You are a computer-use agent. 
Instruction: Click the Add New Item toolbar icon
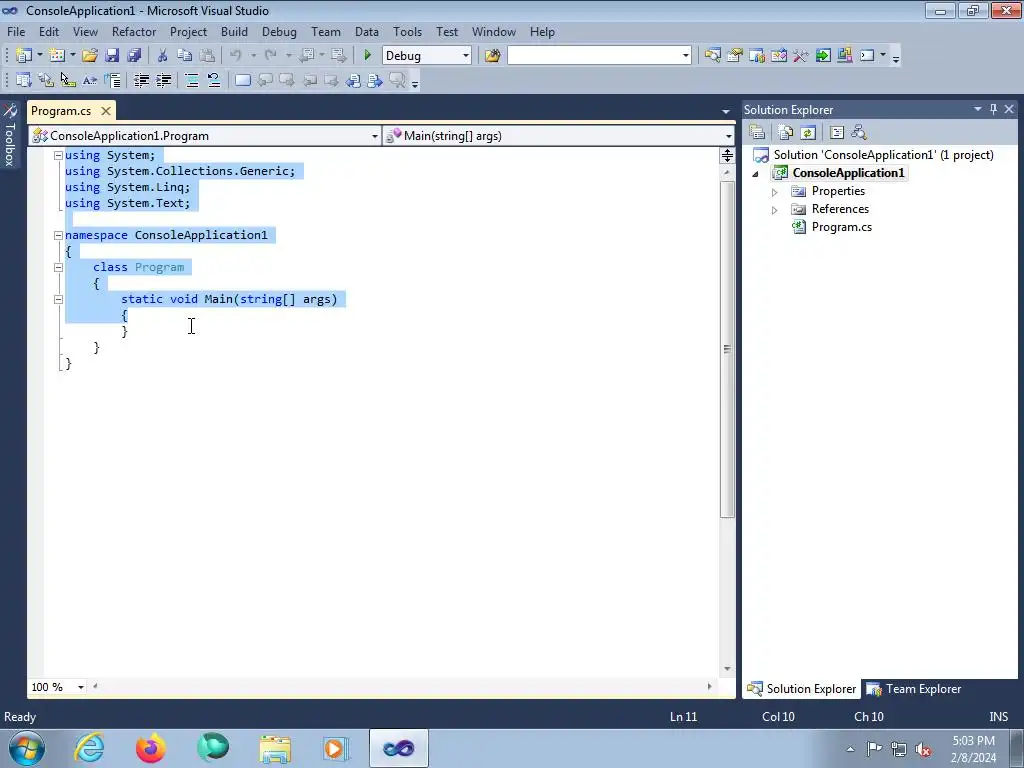(x=57, y=56)
